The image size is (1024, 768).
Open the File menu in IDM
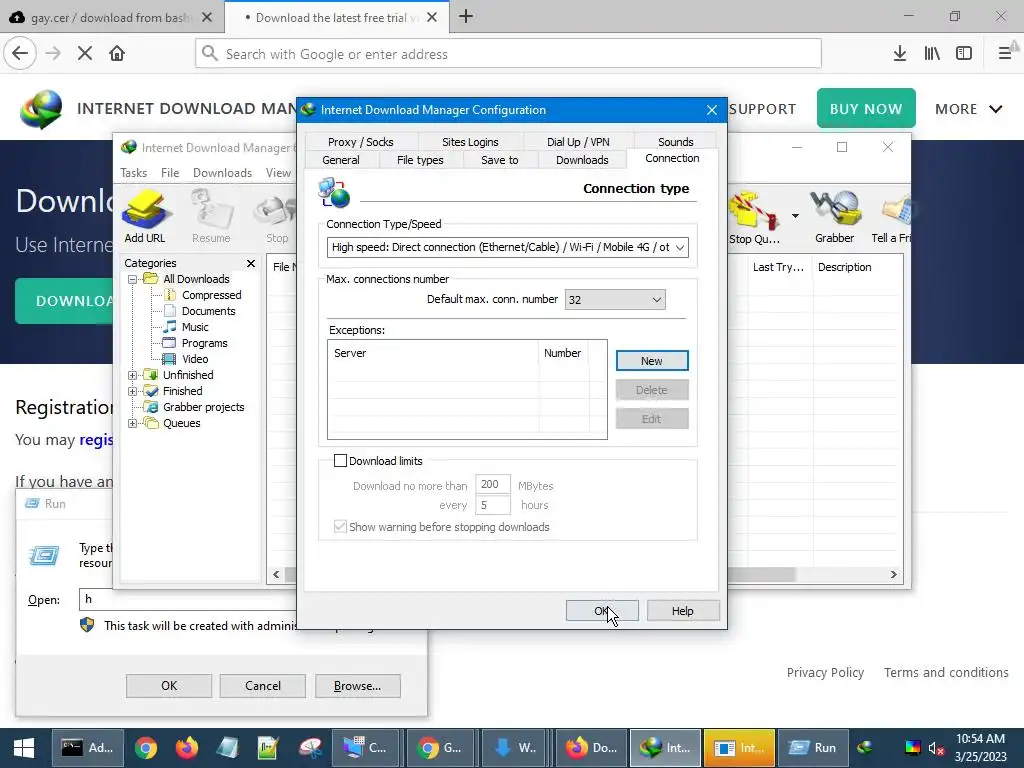[x=170, y=173]
